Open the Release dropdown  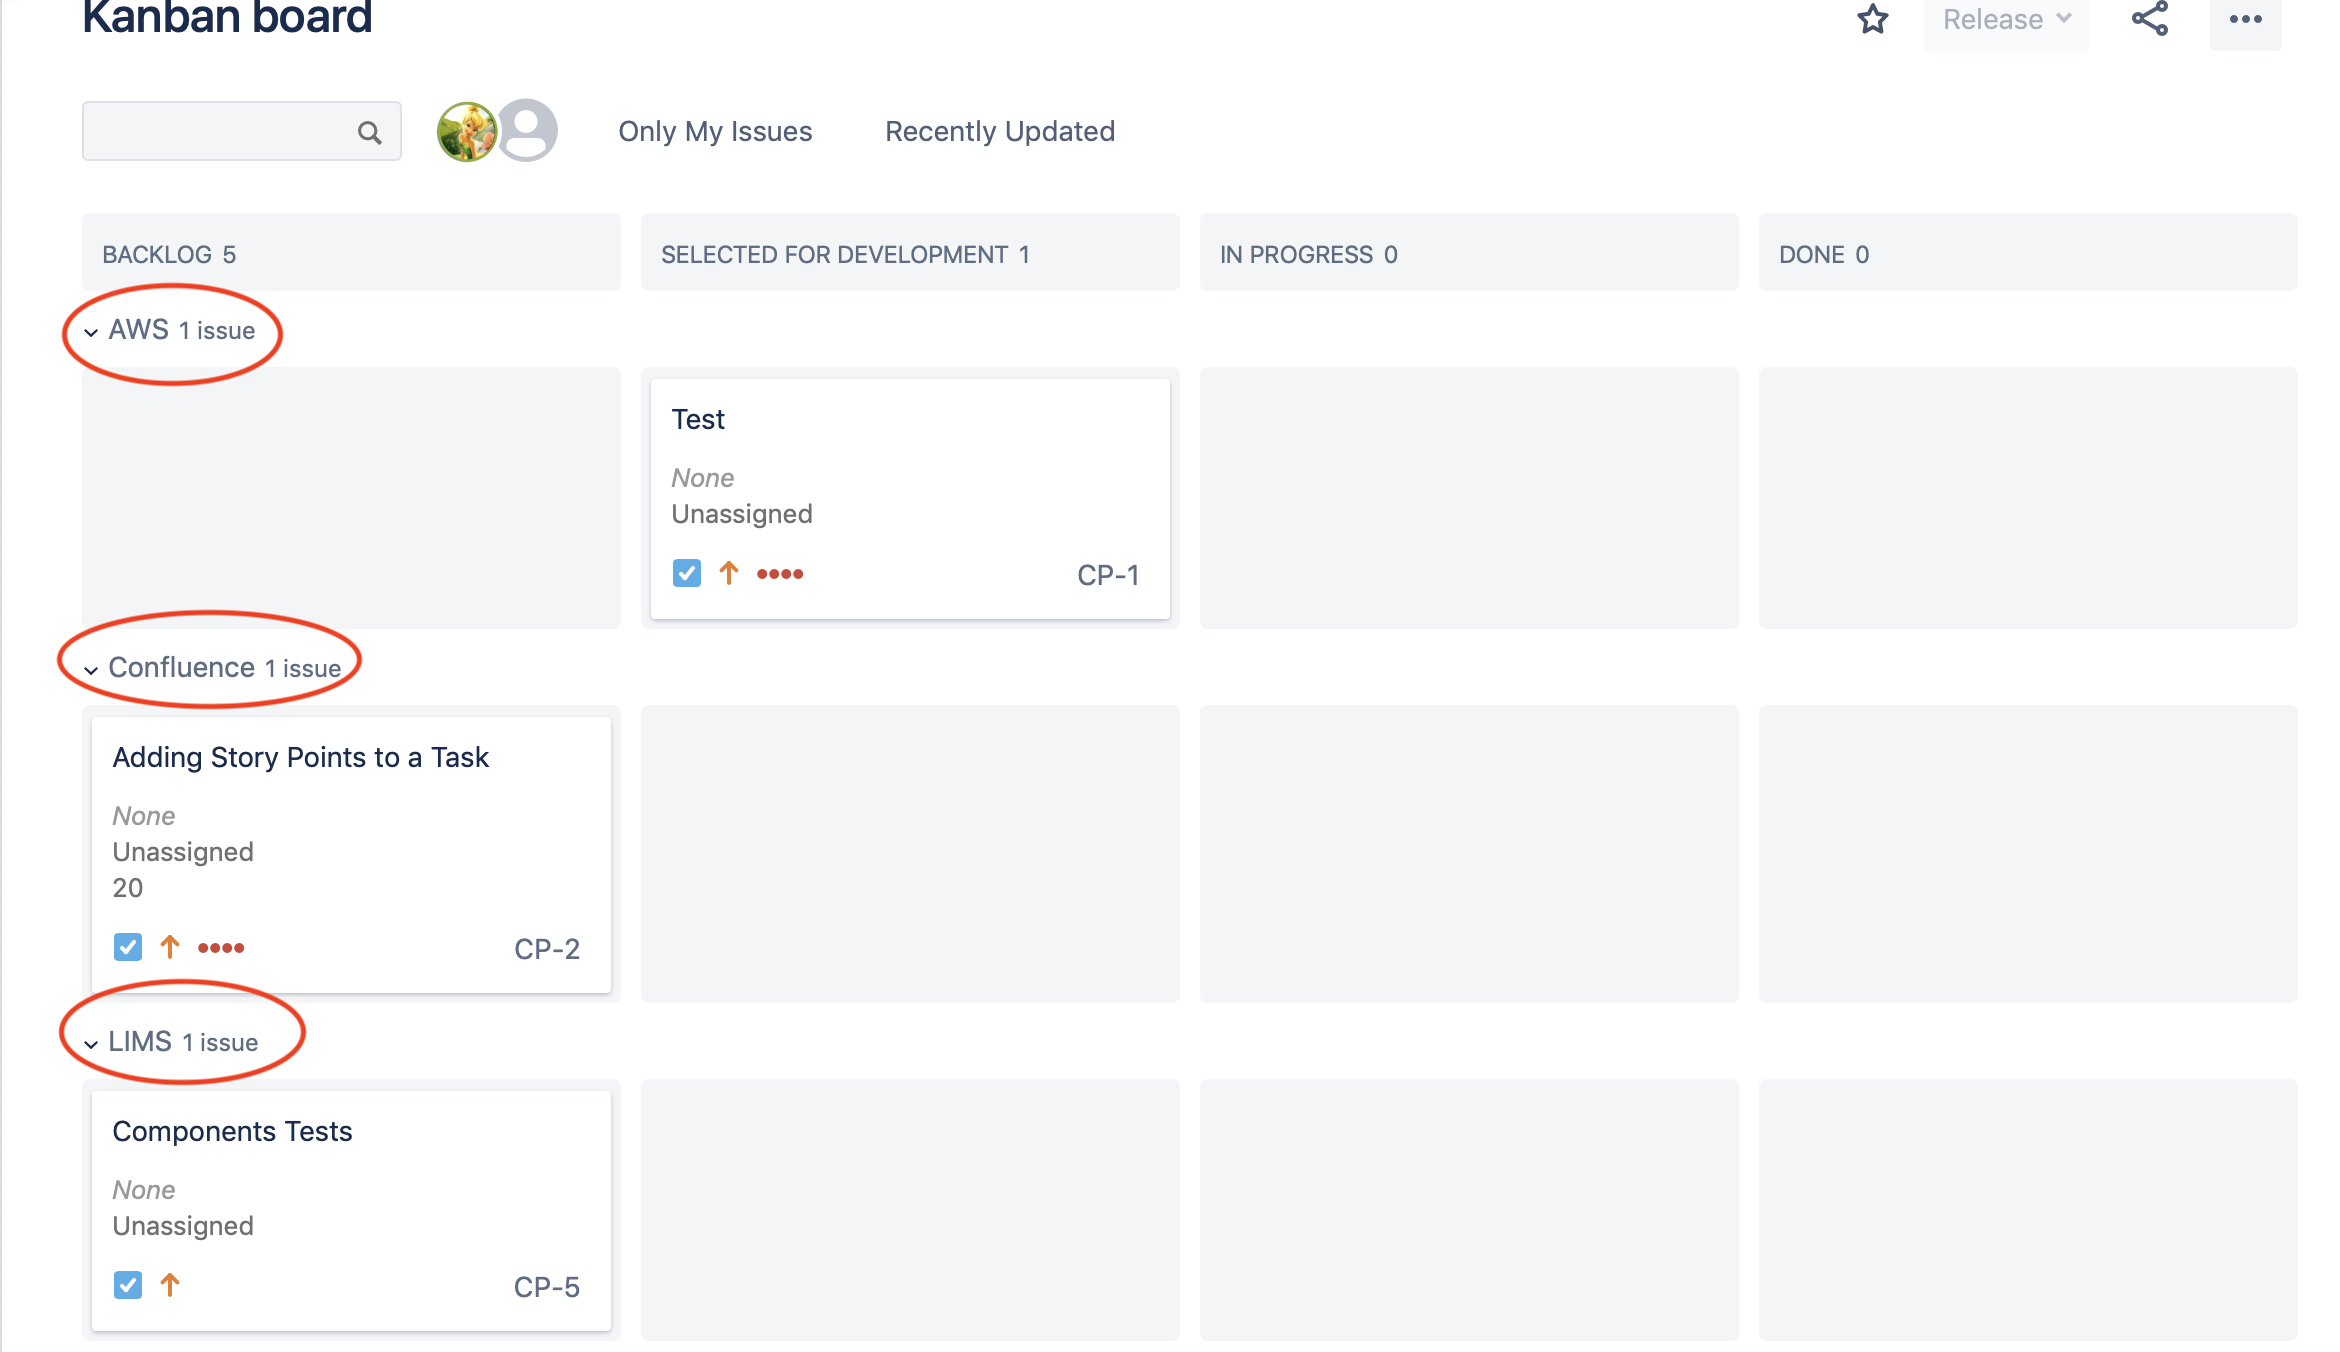2006,20
